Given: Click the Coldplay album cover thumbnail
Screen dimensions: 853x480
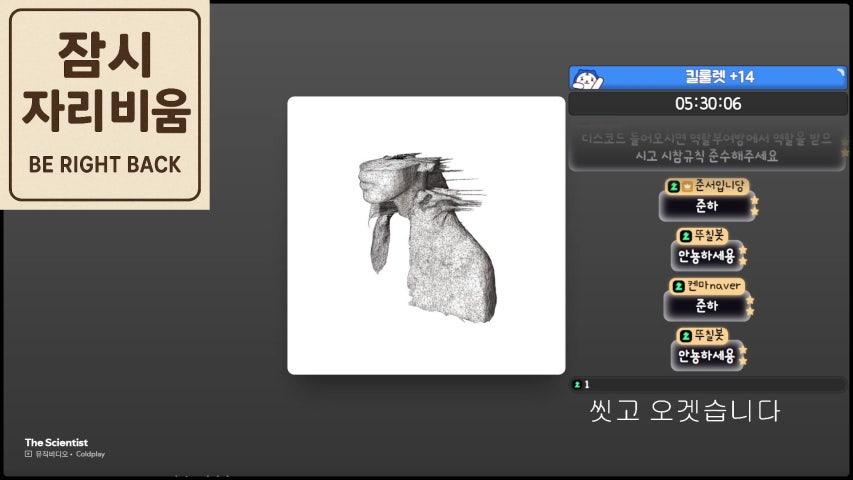Looking at the screenshot, I should tap(426, 235).
